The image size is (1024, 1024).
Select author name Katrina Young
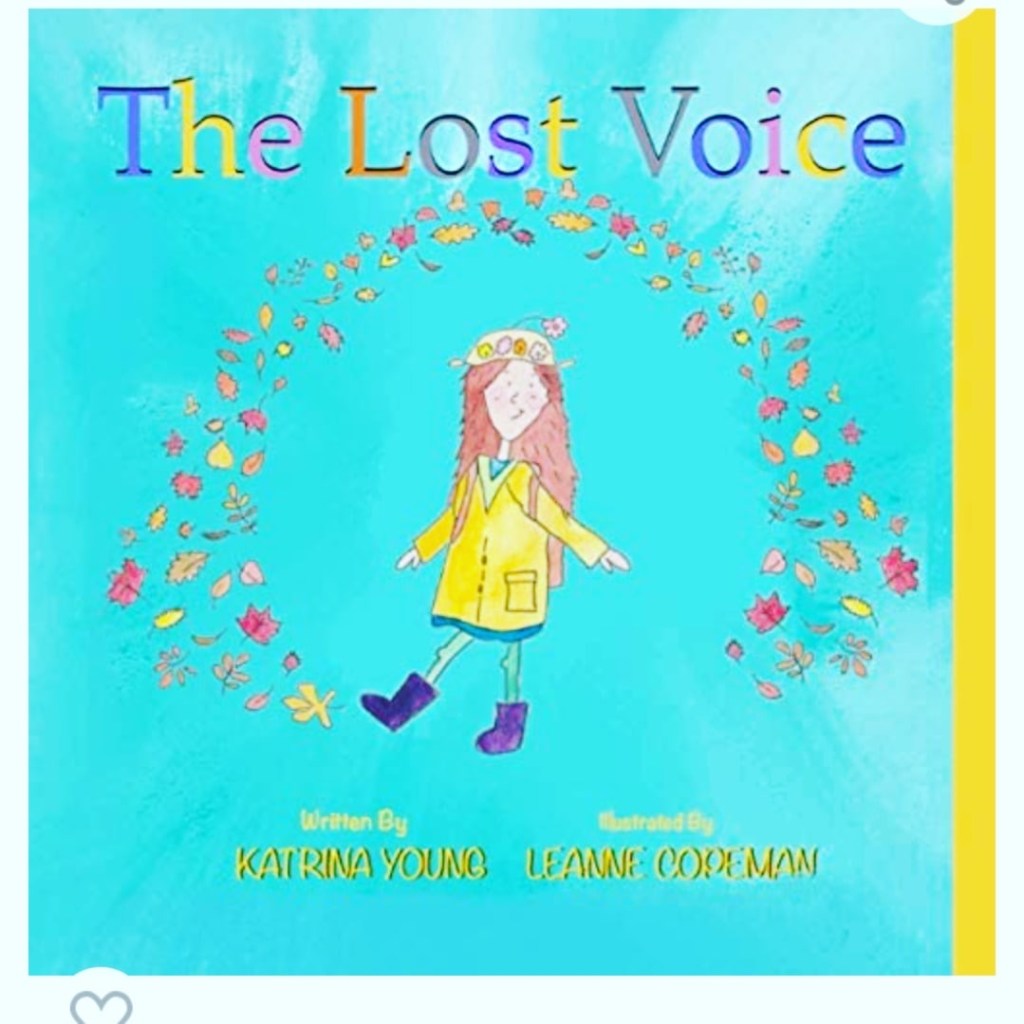click(361, 865)
